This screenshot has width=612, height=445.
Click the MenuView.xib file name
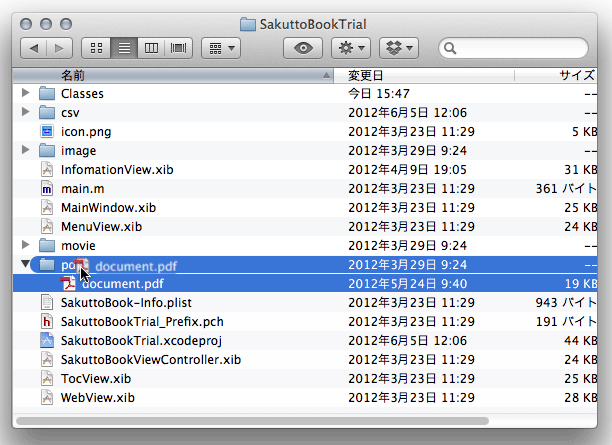(x=101, y=227)
